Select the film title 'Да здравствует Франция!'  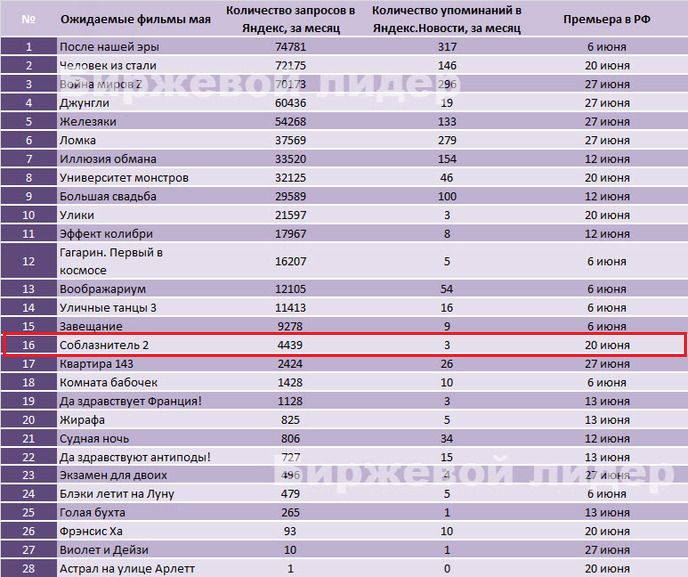[131, 401]
